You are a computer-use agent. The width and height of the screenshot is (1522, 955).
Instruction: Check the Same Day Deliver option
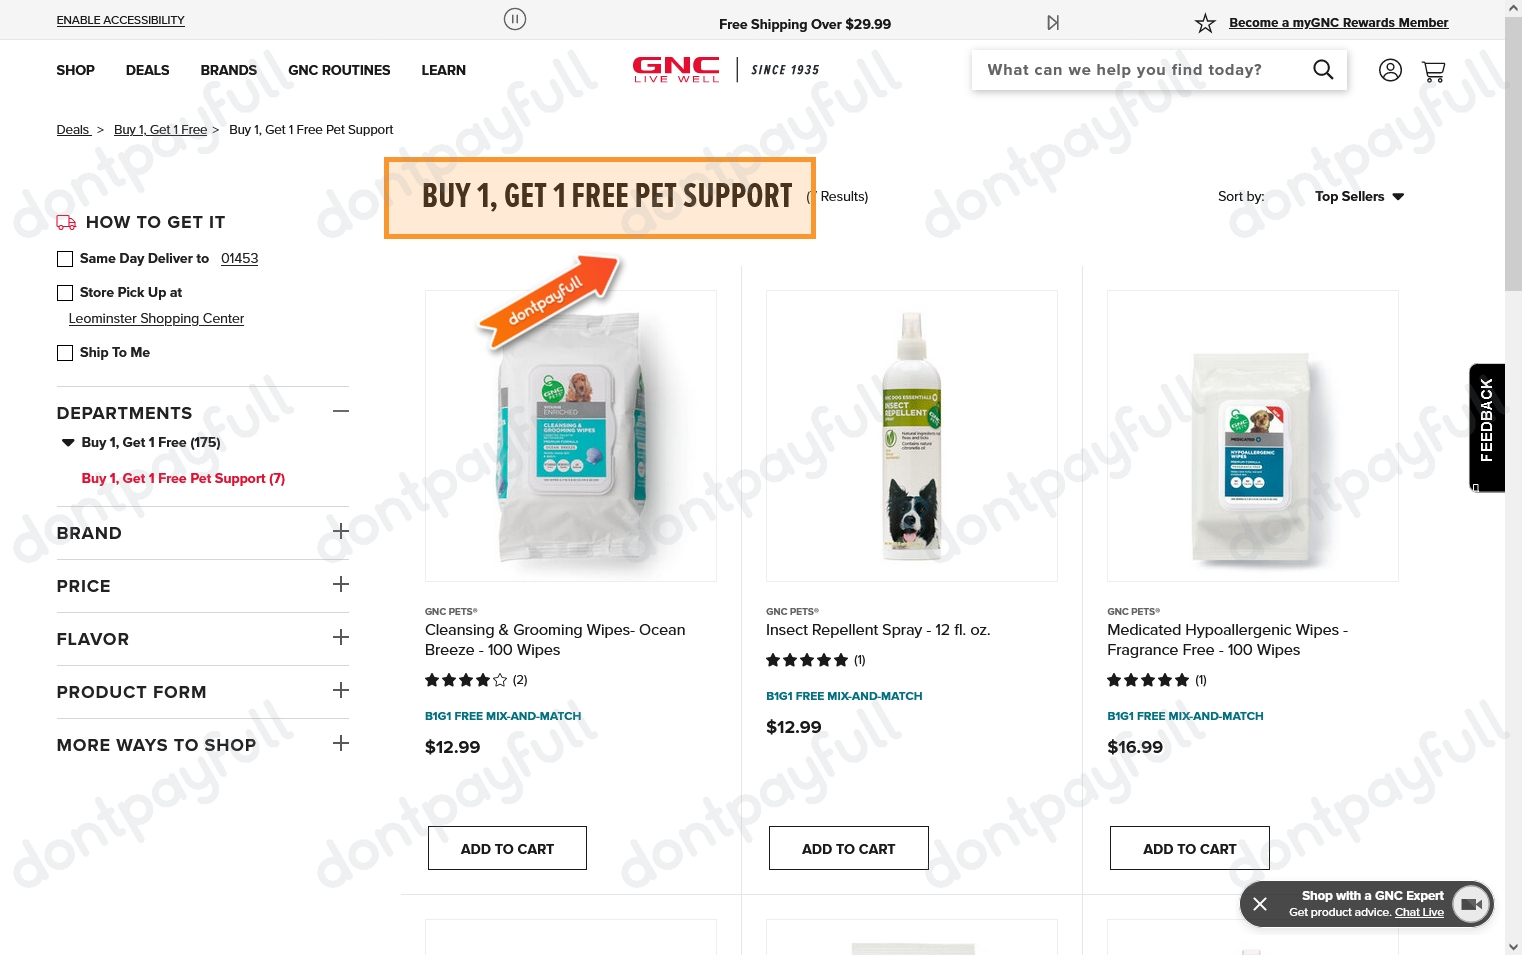pyautogui.click(x=65, y=259)
